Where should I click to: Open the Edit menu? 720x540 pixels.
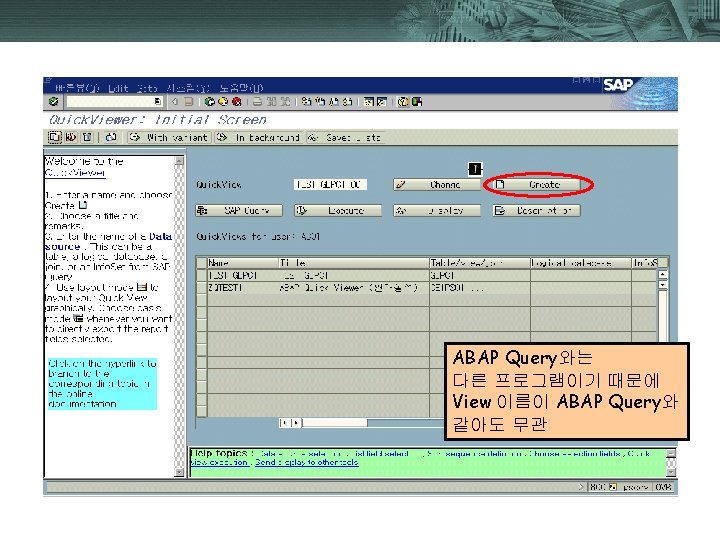click(118, 88)
